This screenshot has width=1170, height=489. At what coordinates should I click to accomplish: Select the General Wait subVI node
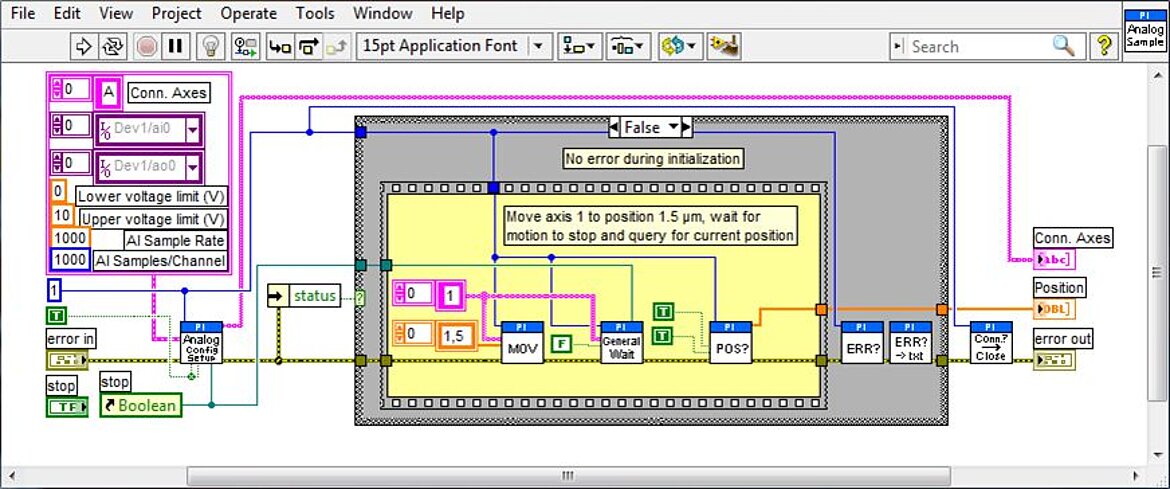[x=622, y=343]
